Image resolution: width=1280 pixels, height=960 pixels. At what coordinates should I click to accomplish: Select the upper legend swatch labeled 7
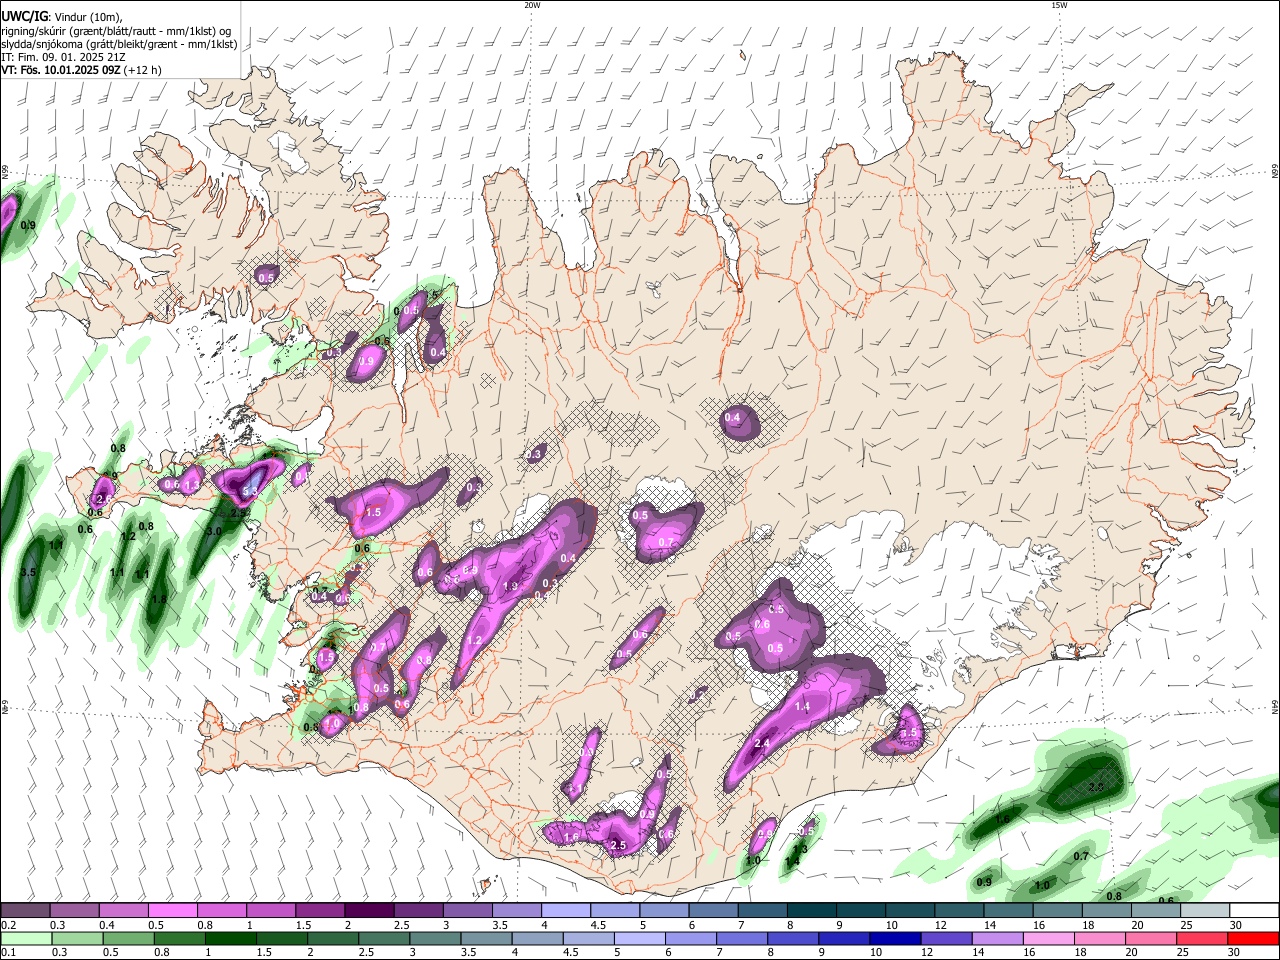761,911
